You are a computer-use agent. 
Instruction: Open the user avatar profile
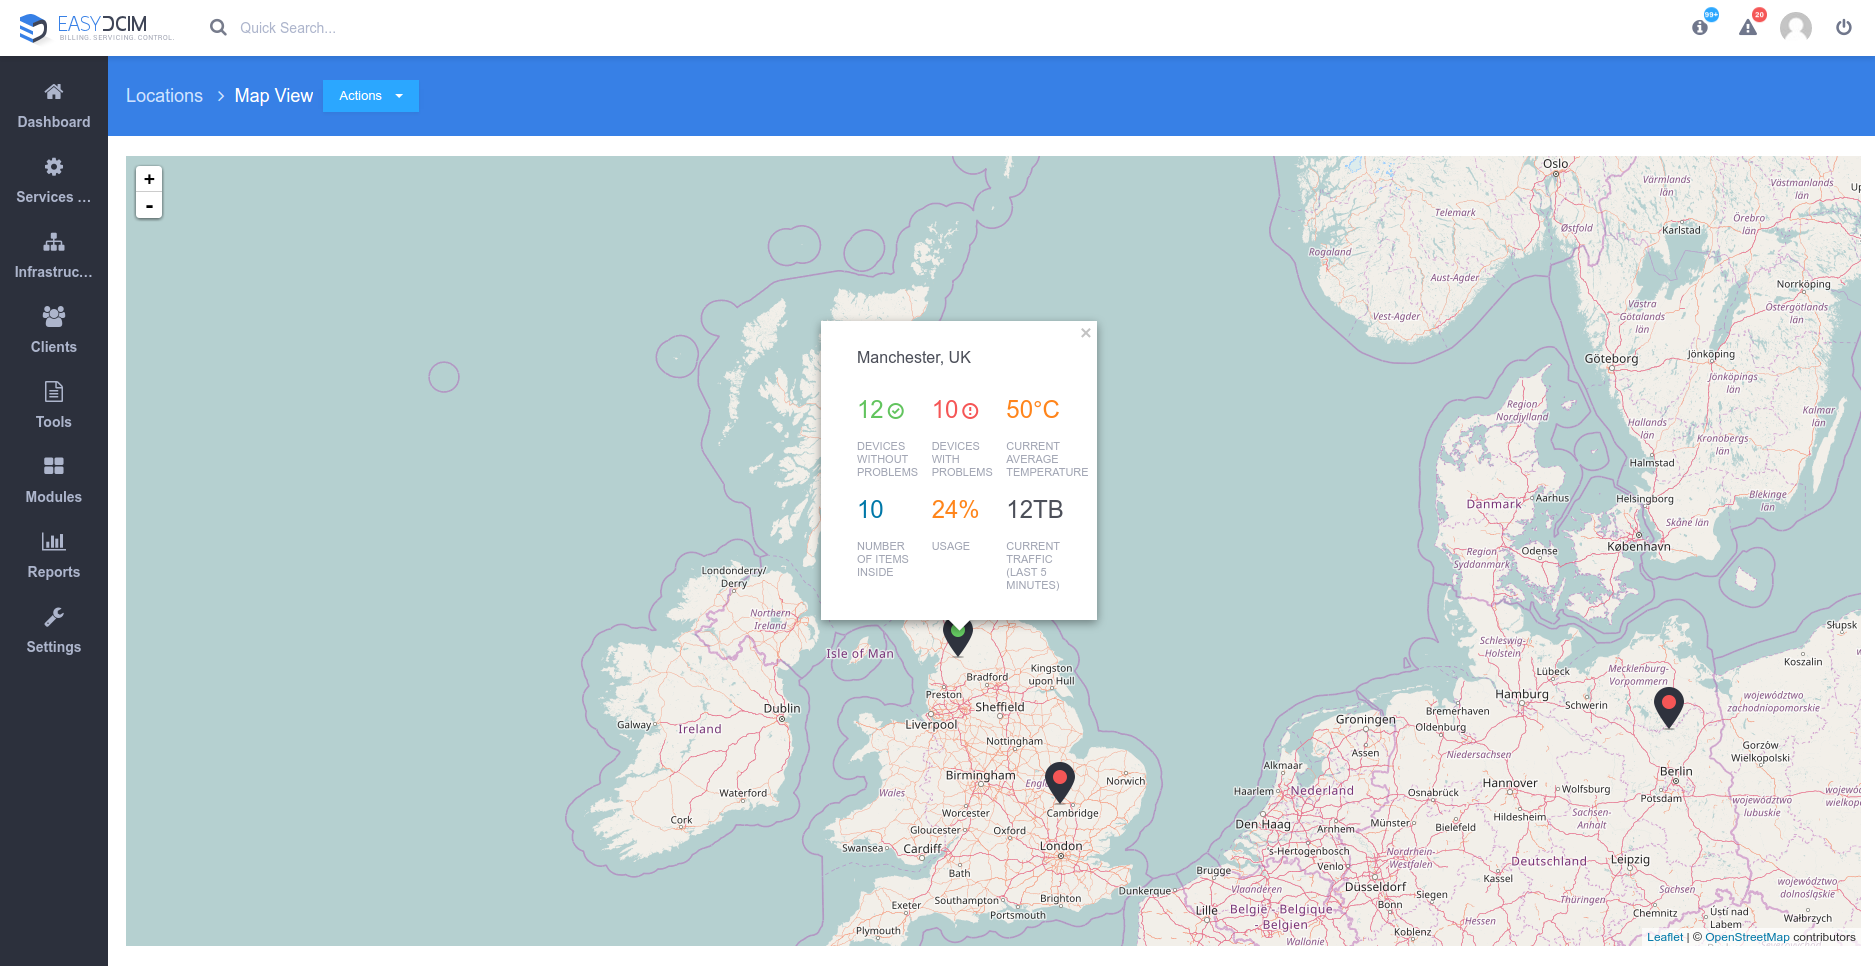[x=1796, y=27]
